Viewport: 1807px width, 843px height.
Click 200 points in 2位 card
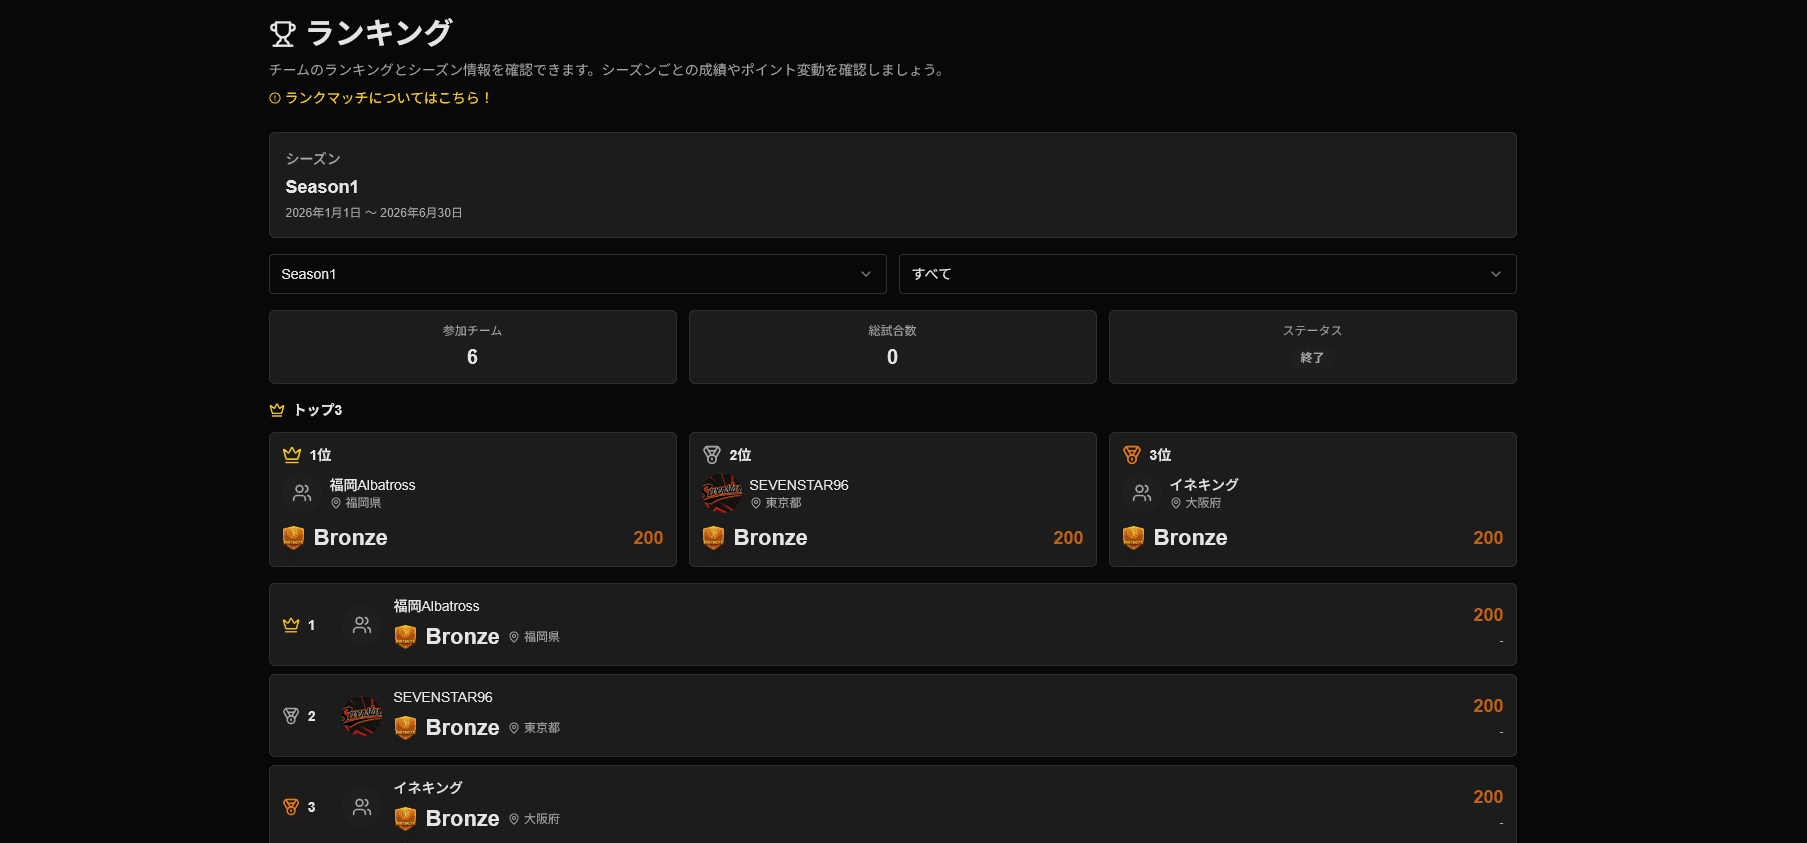(1068, 538)
